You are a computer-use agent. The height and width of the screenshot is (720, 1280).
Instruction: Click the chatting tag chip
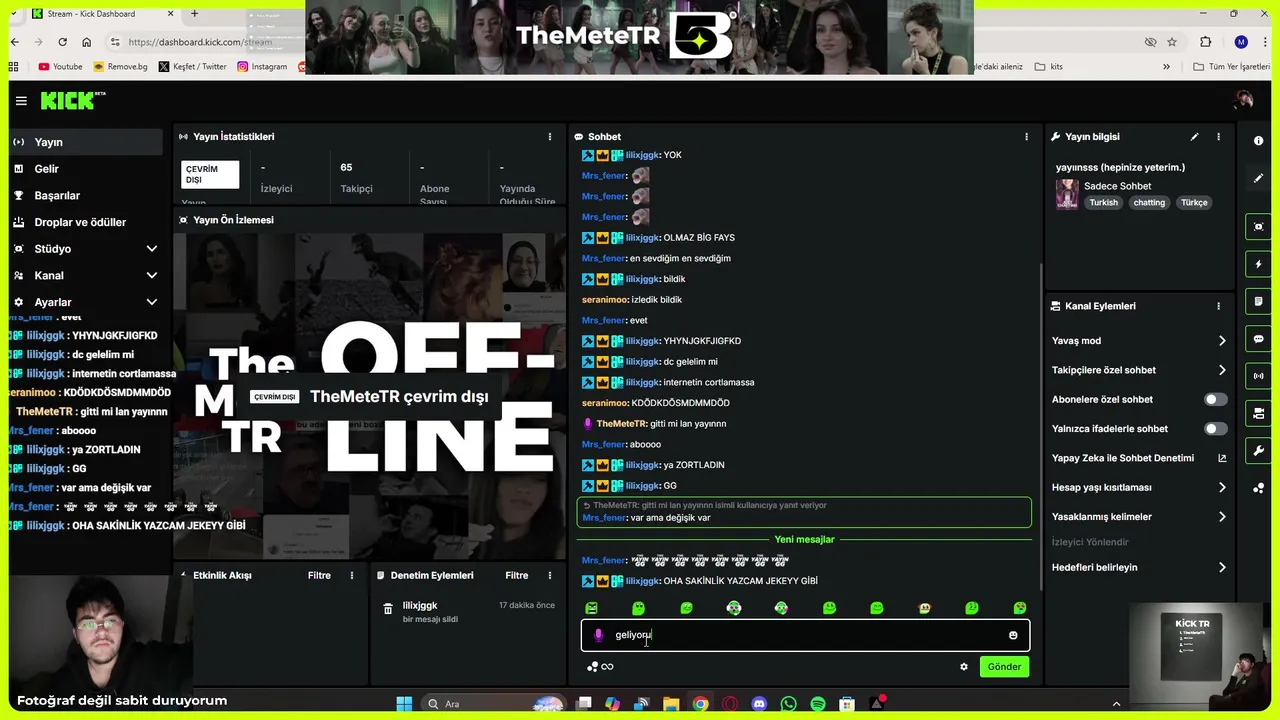(1149, 203)
